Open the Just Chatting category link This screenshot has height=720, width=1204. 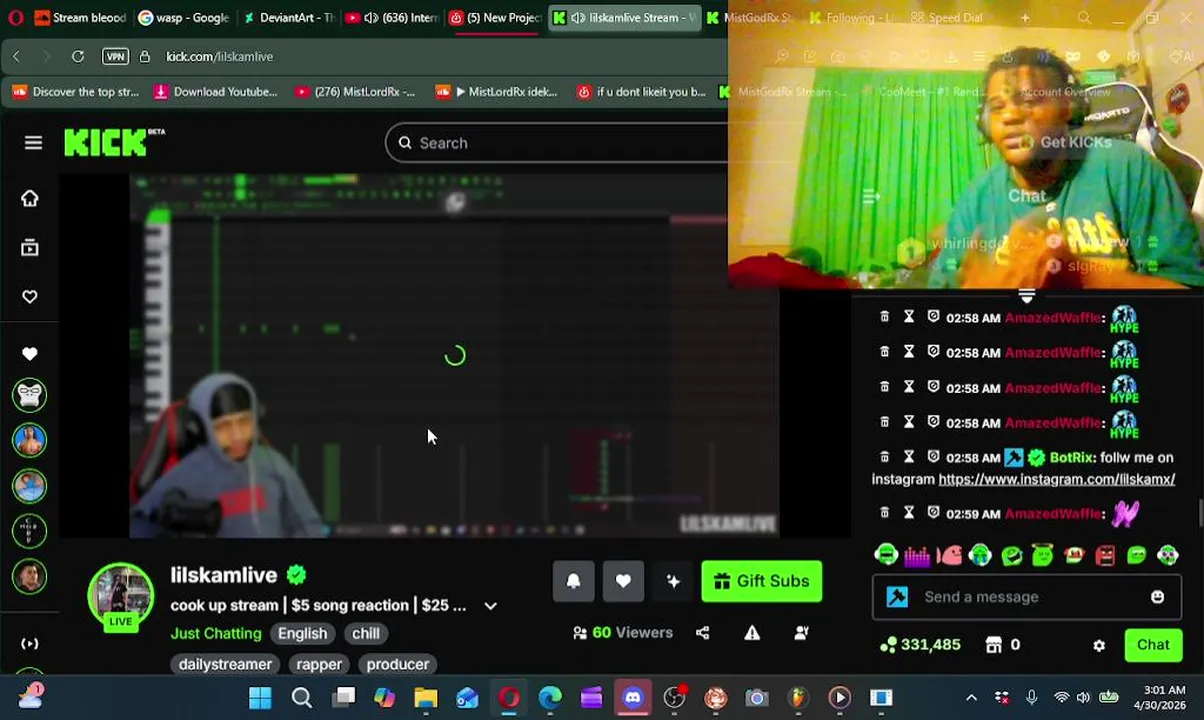(216, 633)
